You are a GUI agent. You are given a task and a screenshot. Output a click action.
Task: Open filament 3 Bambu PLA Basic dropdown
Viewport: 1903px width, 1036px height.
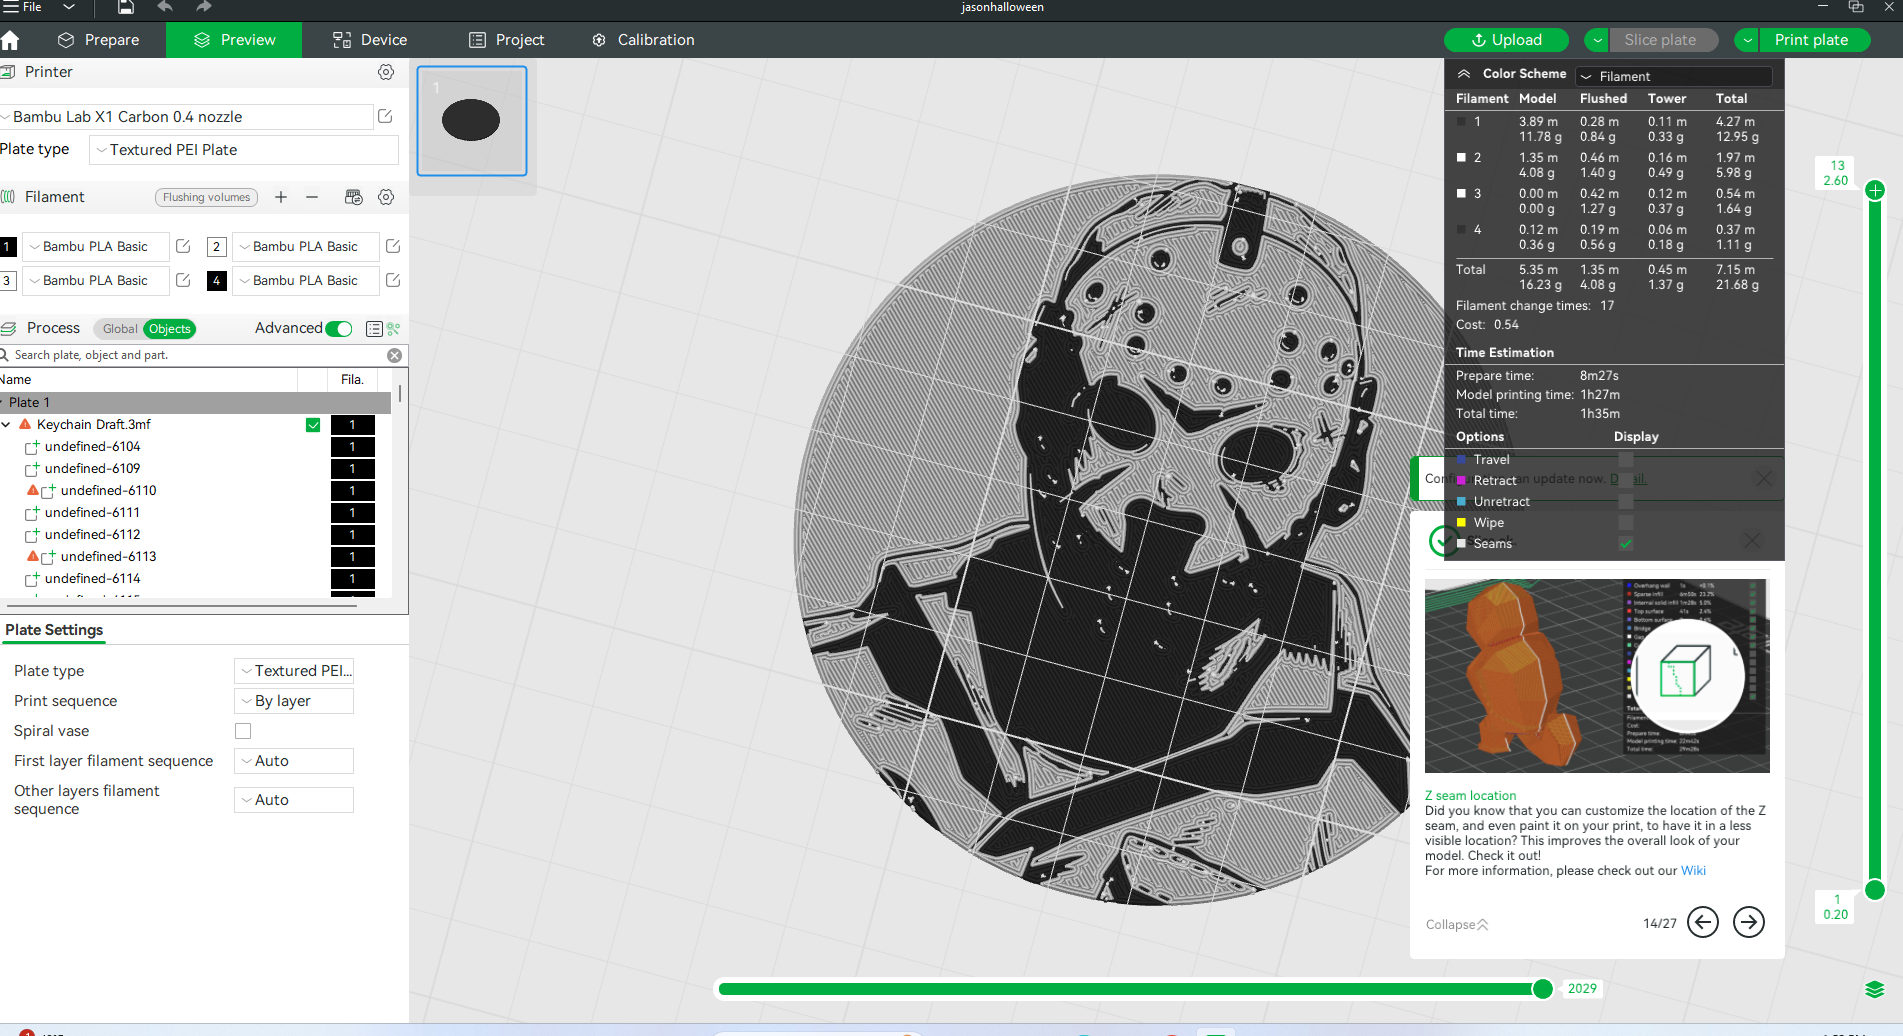(x=95, y=280)
